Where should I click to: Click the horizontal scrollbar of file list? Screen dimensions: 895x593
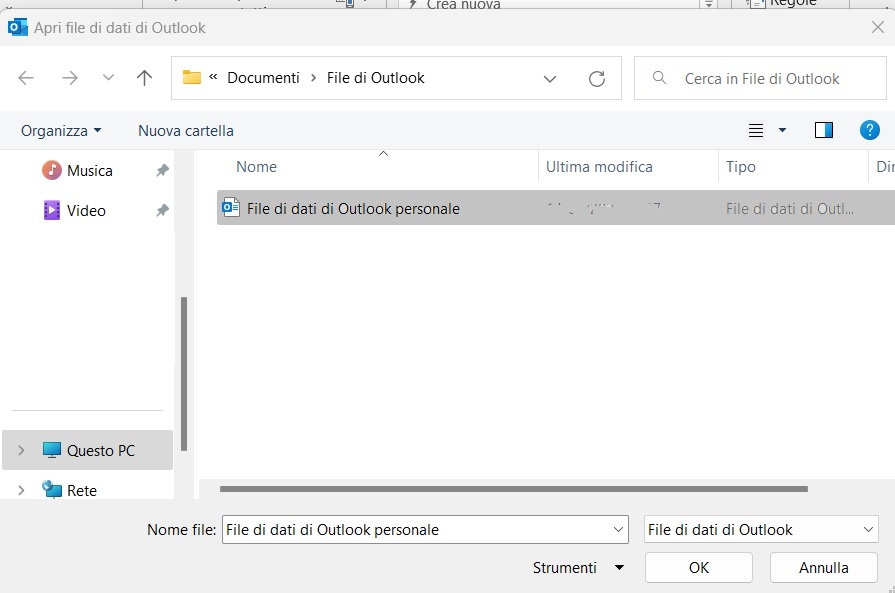pos(514,489)
